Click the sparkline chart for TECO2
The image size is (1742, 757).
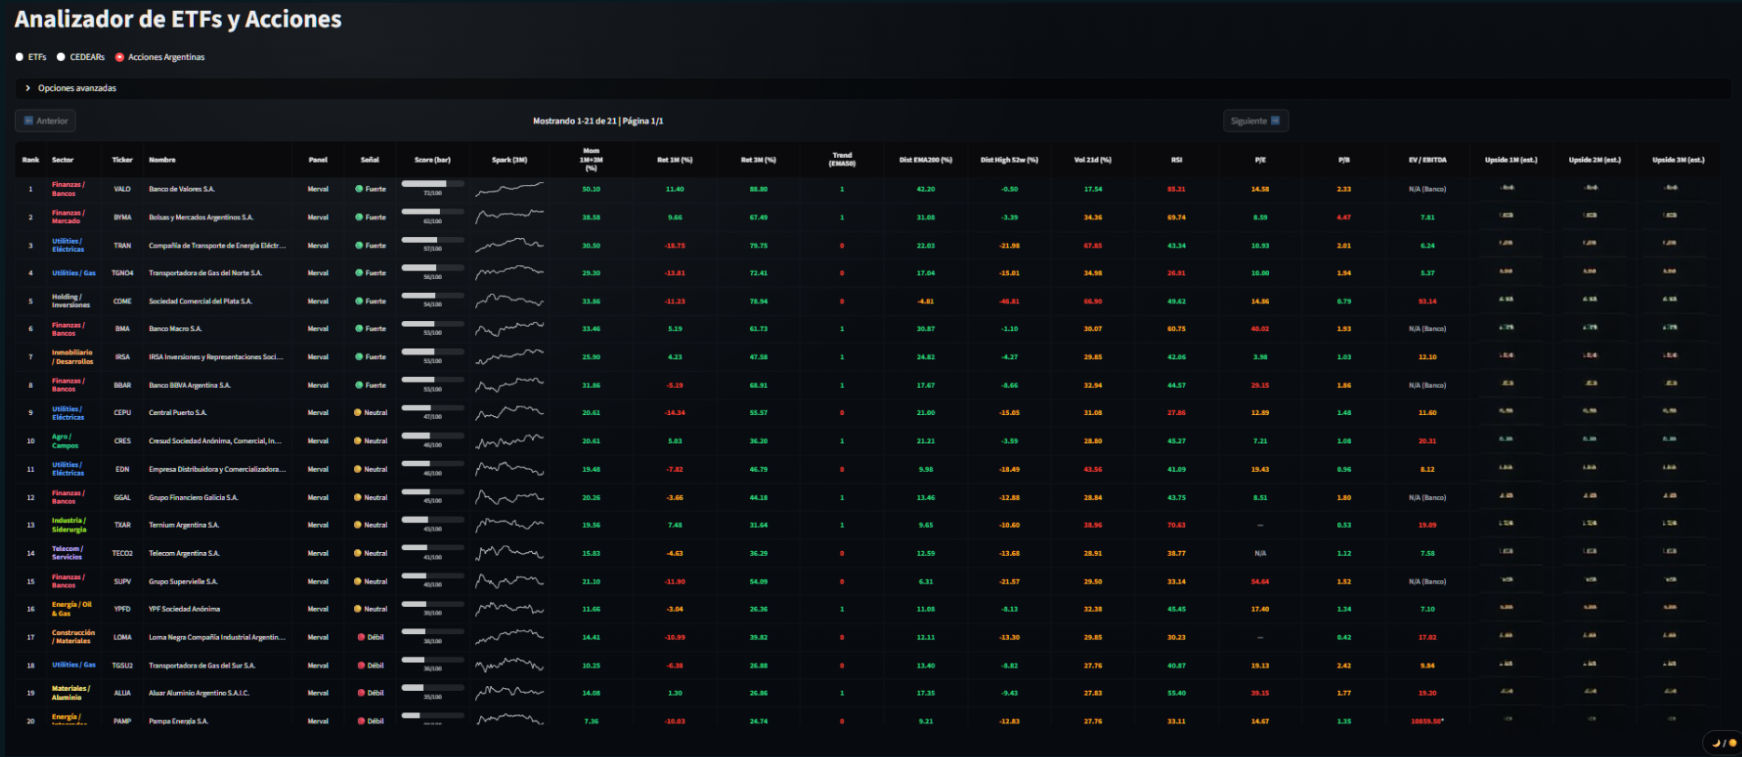coord(509,552)
